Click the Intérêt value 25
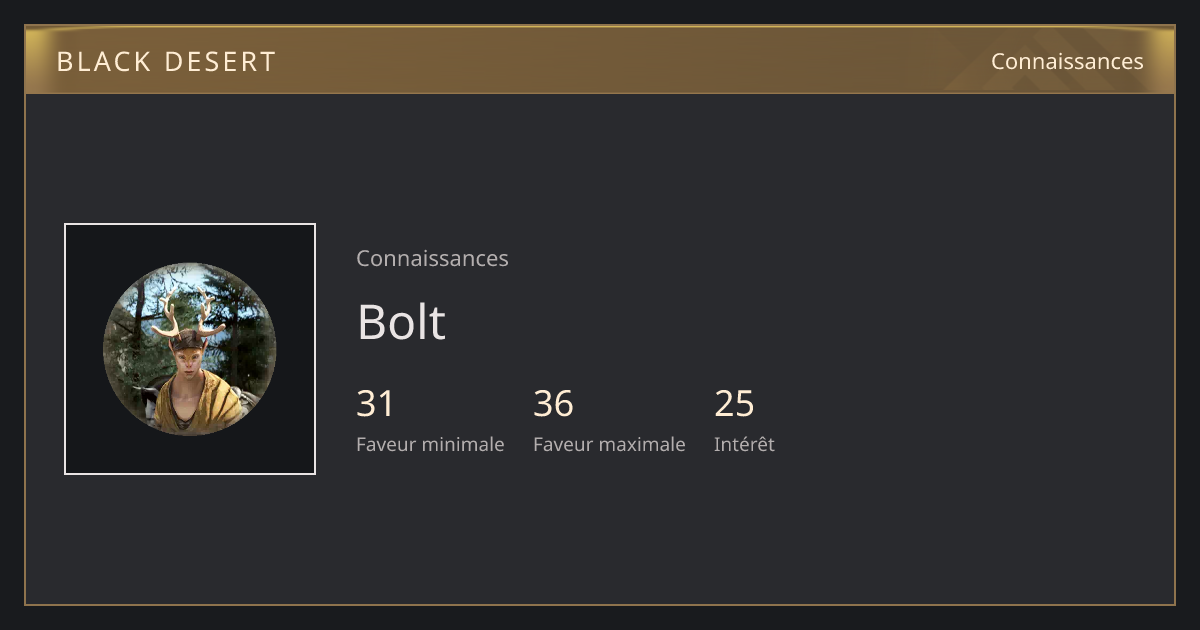 734,404
